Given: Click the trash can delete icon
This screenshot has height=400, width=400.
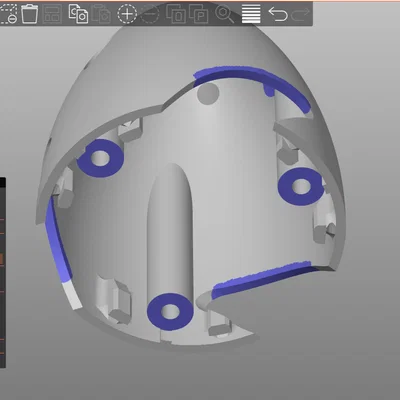Looking at the screenshot, I should coord(29,14).
